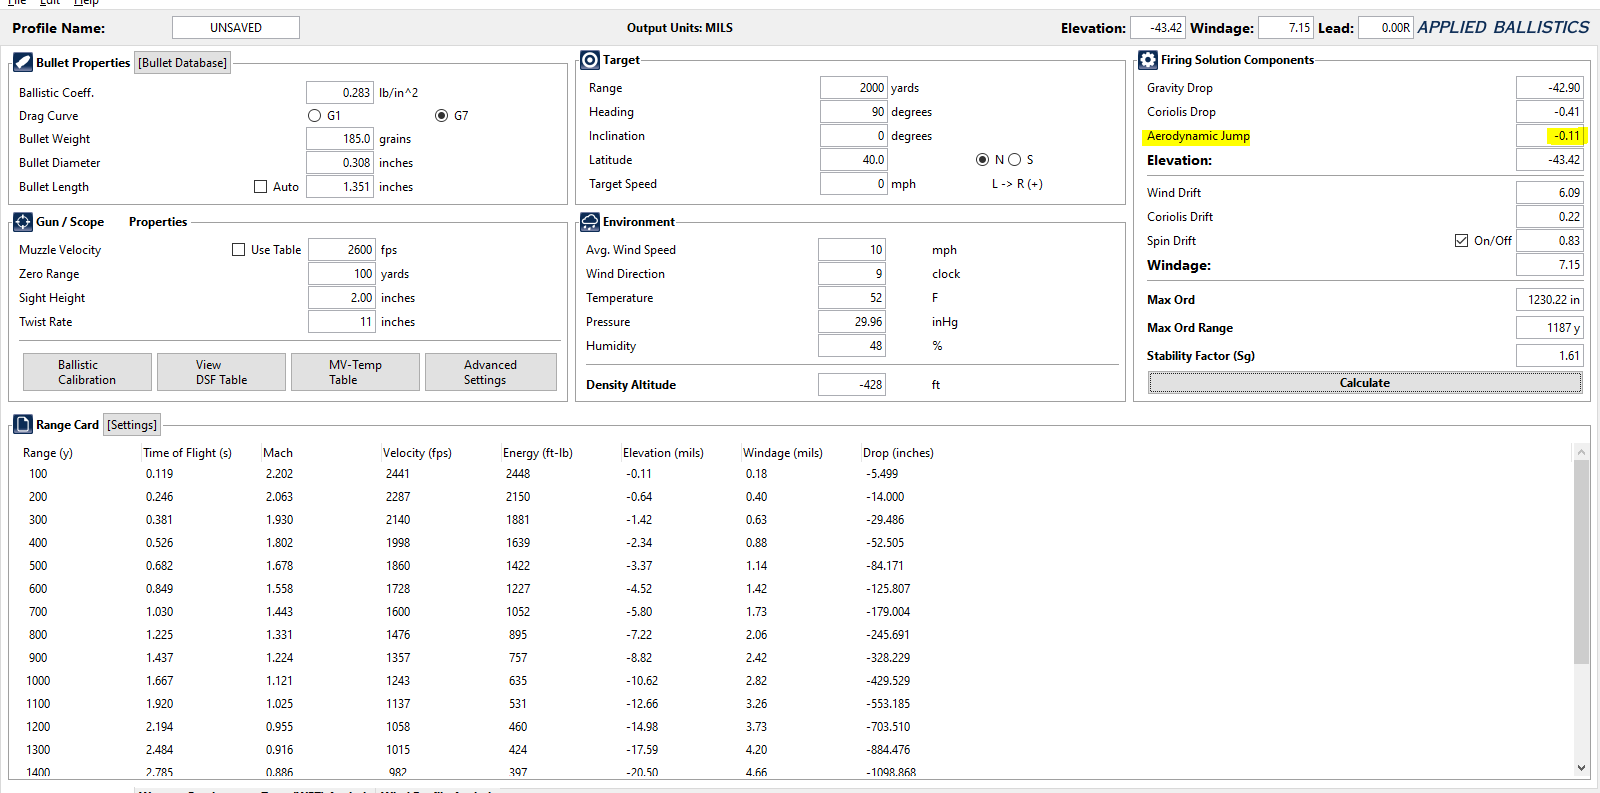Open Range Card Settings
This screenshot has width=1600, height=793.
(x=132, y=425)
